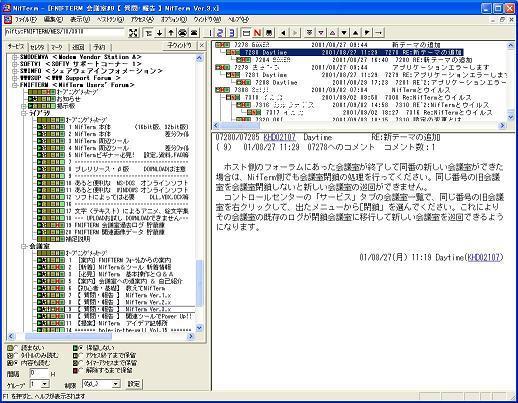Open the ファイル menu

point(25,19)
